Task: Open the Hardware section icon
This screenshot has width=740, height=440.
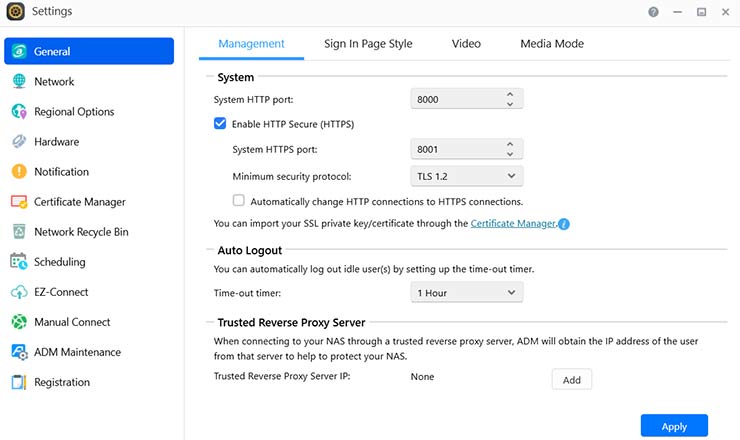Action: (x=18, y=142)
